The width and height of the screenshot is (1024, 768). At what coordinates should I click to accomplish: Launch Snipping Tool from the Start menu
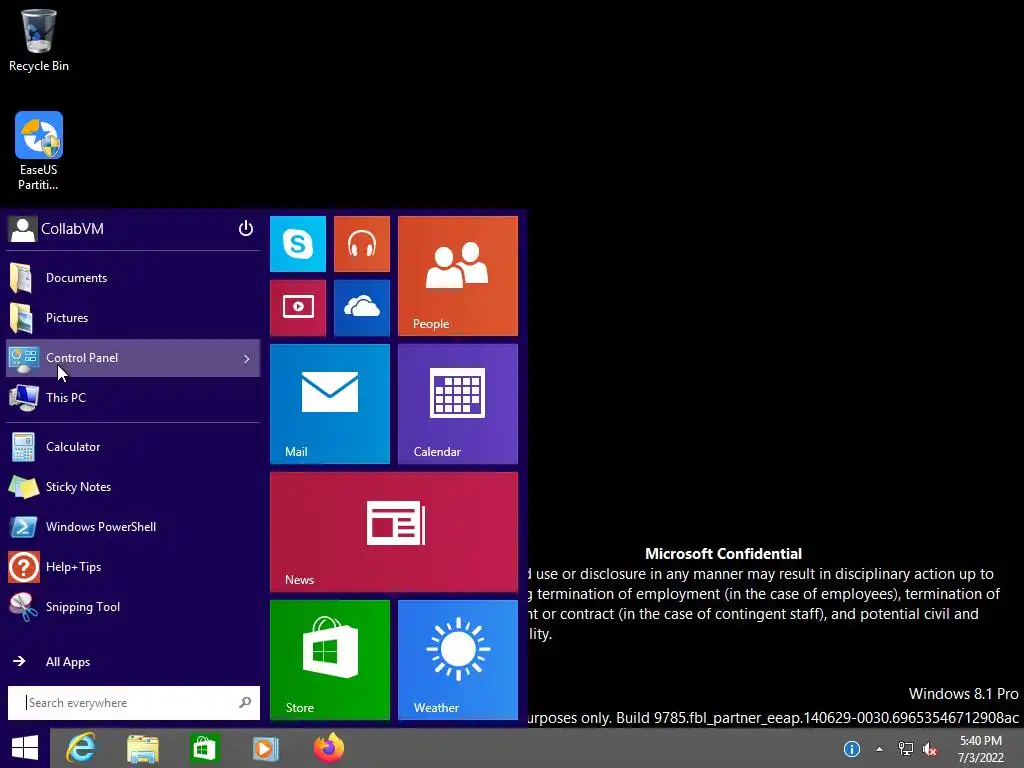(x=133, y=607)
